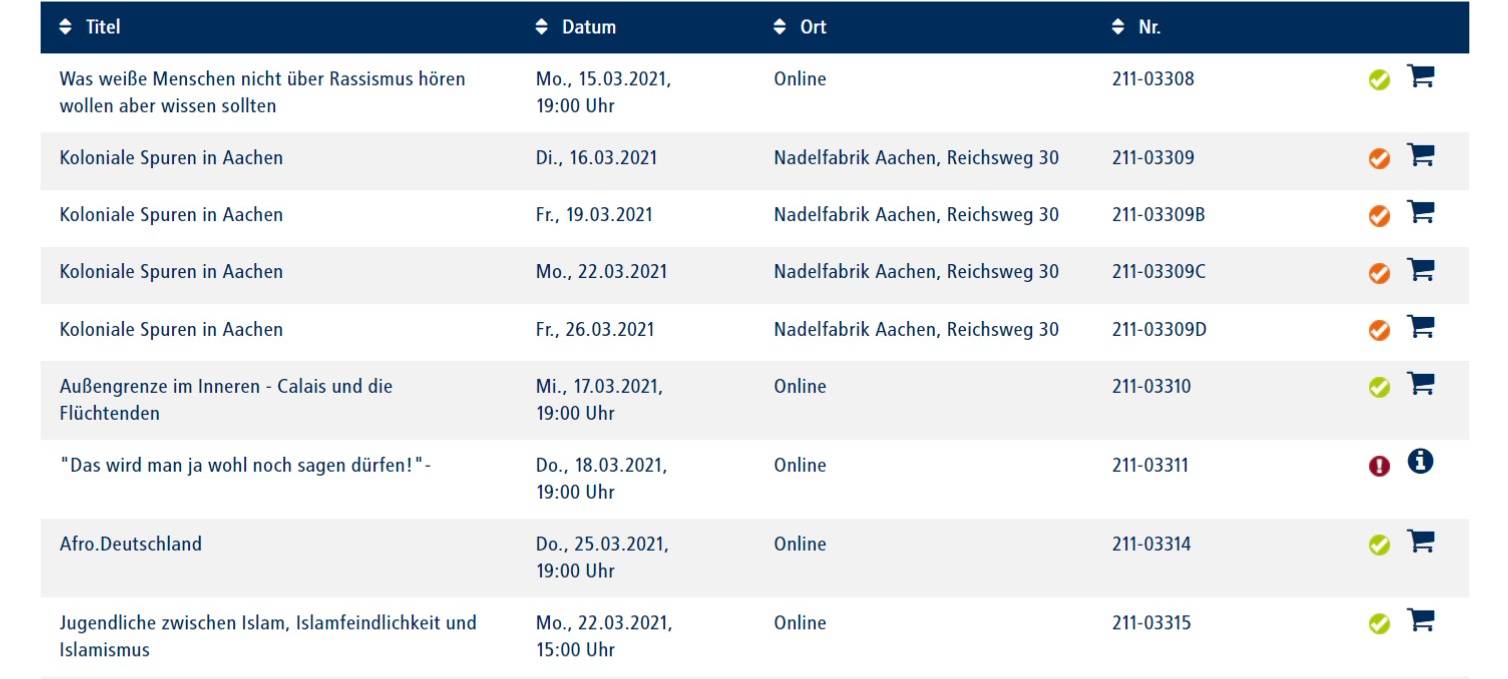Click course number 211-03314
Screen dimensions: 1508x679
click(x=1151, y=544)
